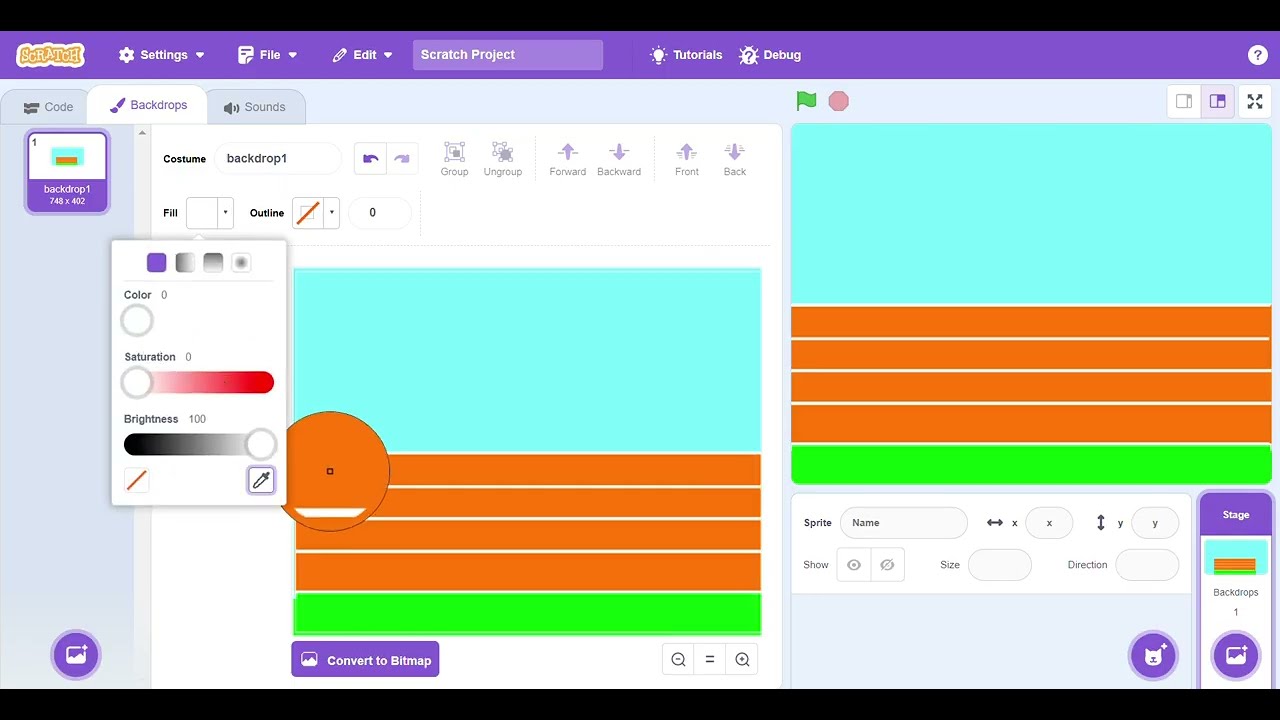Edit the sprite Name field
Viewport: 1280px width, 720px height.
point(904,523)
